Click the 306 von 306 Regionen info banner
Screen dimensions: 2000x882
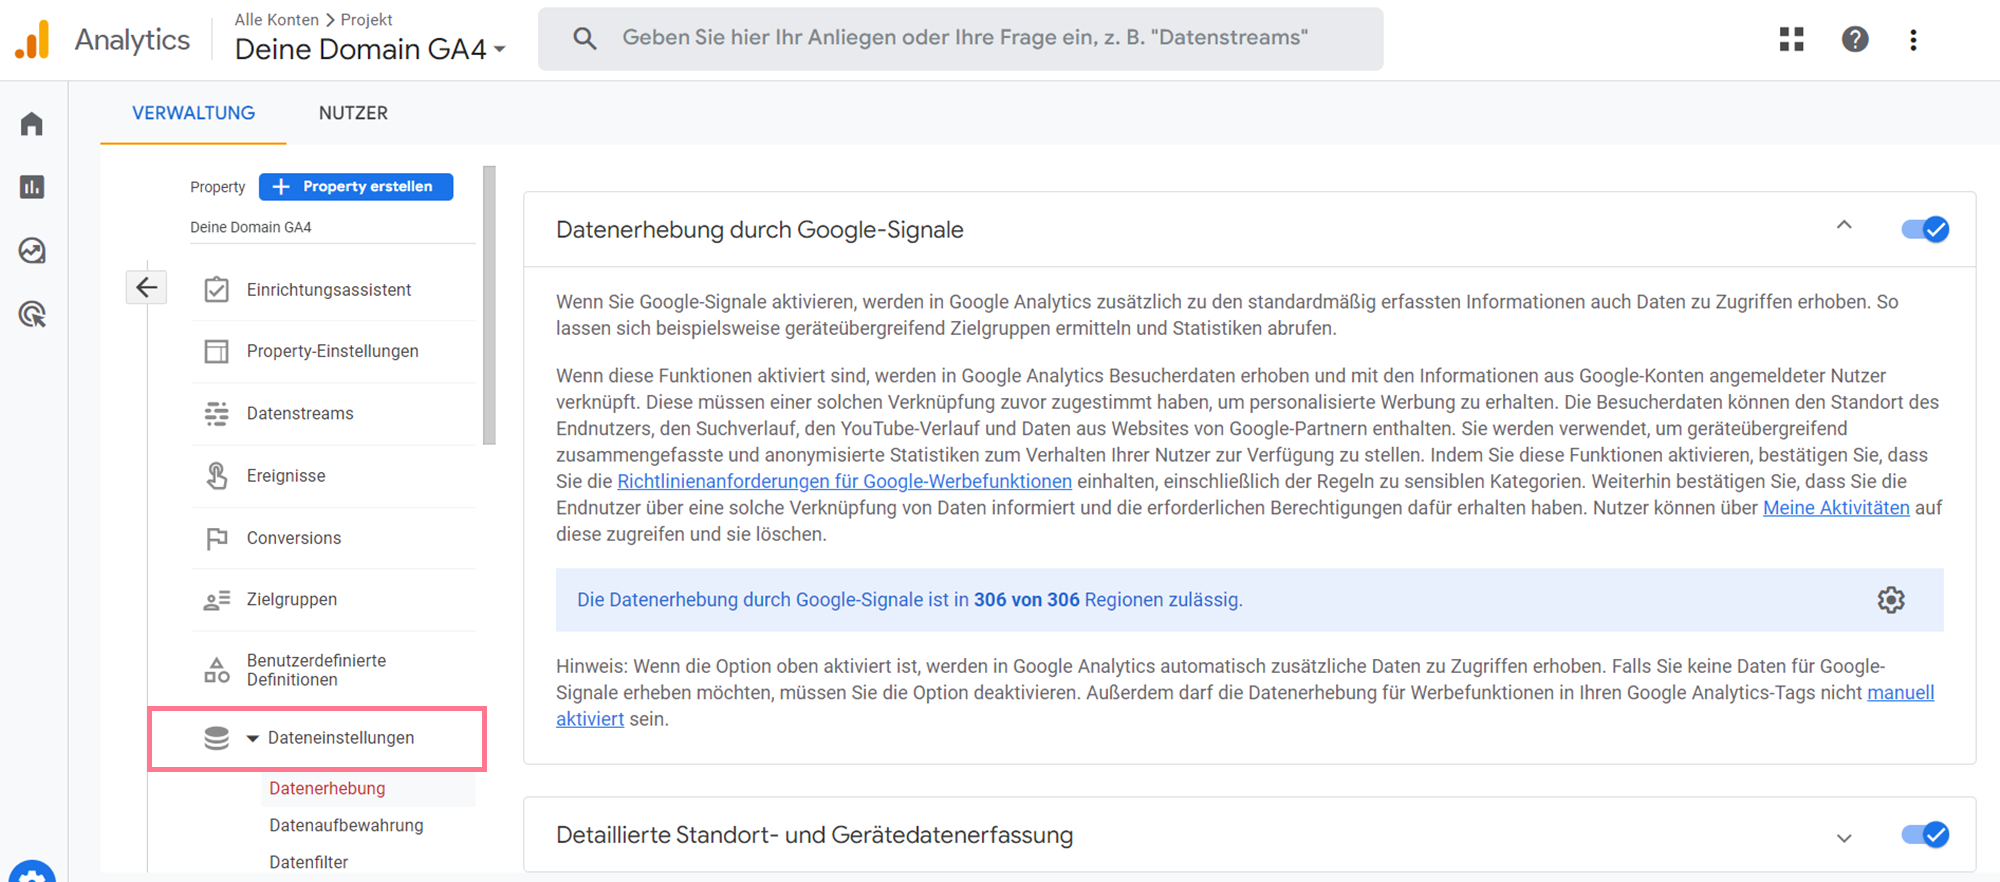point(1250,600)
